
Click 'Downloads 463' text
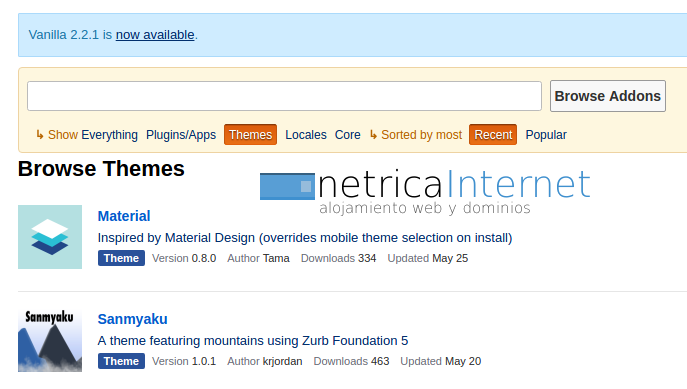click(x=351, y=361)
